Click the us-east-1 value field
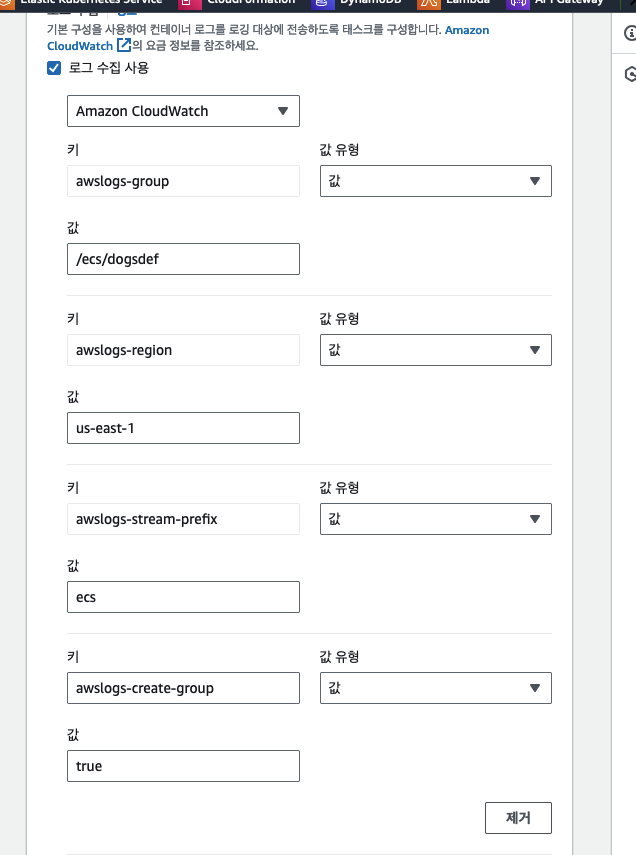636x855 pixels. point(183,428)
